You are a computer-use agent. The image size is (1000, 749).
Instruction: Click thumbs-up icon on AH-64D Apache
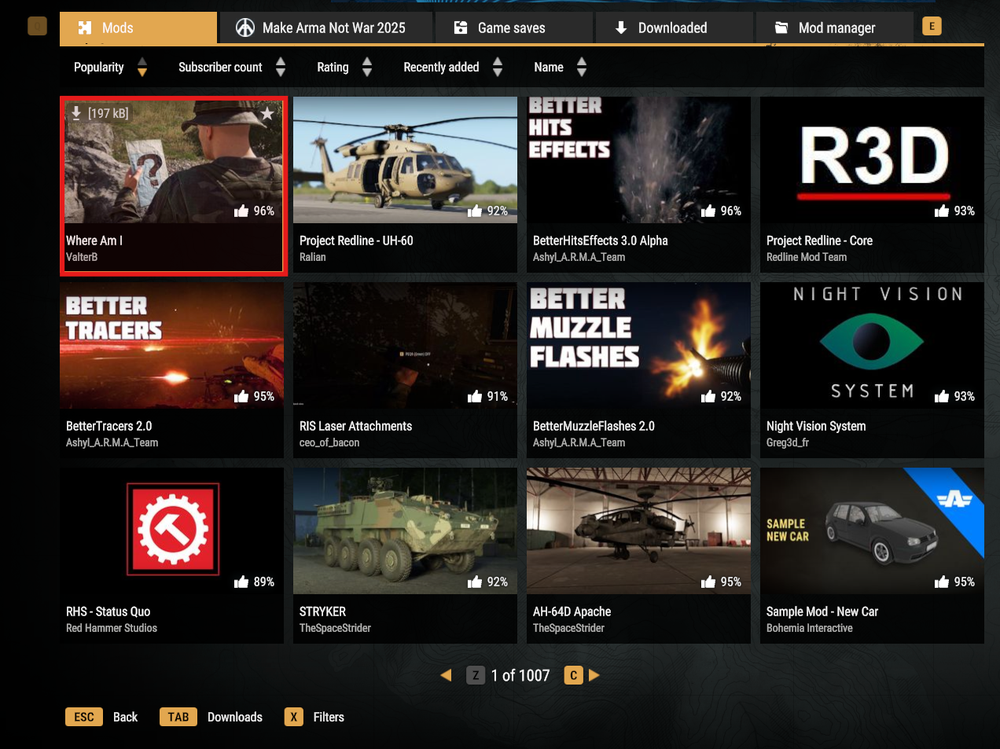pyautogui.click(x=708, y=582)
